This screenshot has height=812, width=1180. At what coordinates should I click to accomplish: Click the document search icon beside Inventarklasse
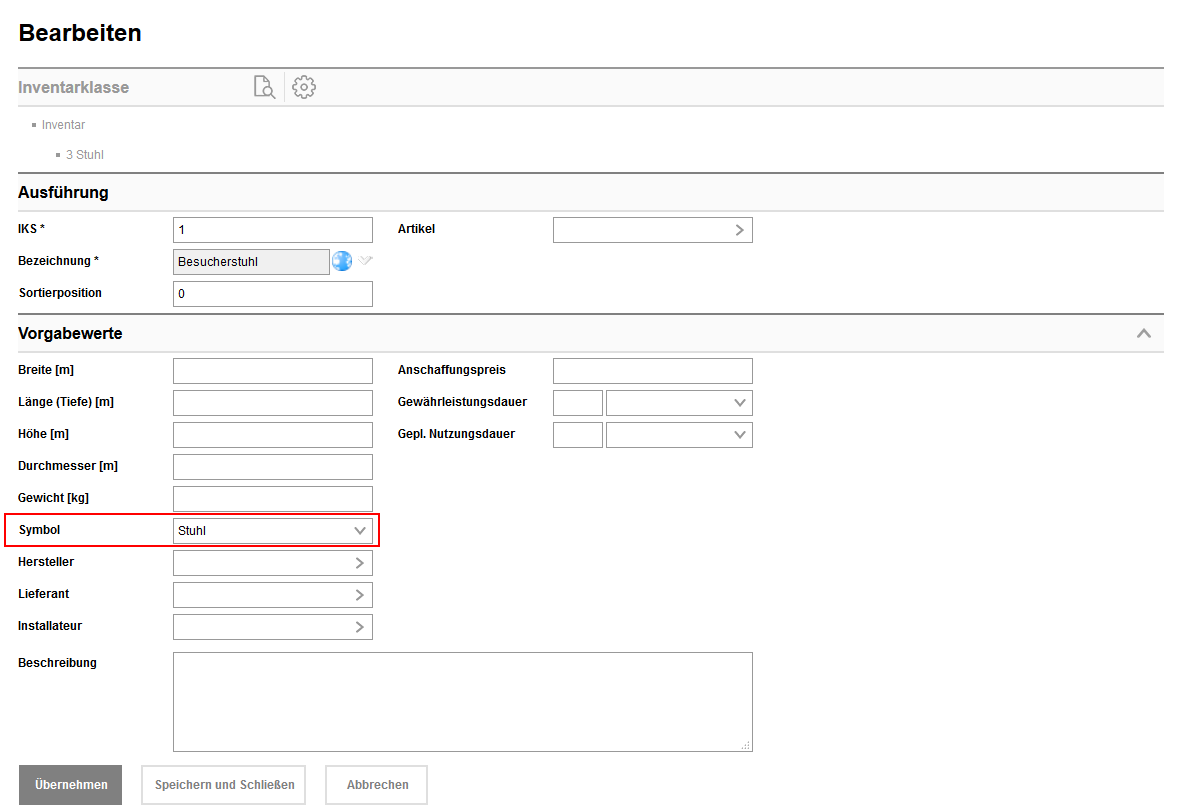(x=264, y=87)
